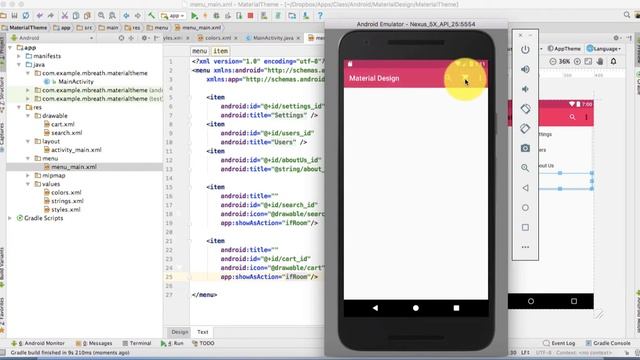Open the Language dropdown in preview
This screenshot has width=640, height=360.
604,49
